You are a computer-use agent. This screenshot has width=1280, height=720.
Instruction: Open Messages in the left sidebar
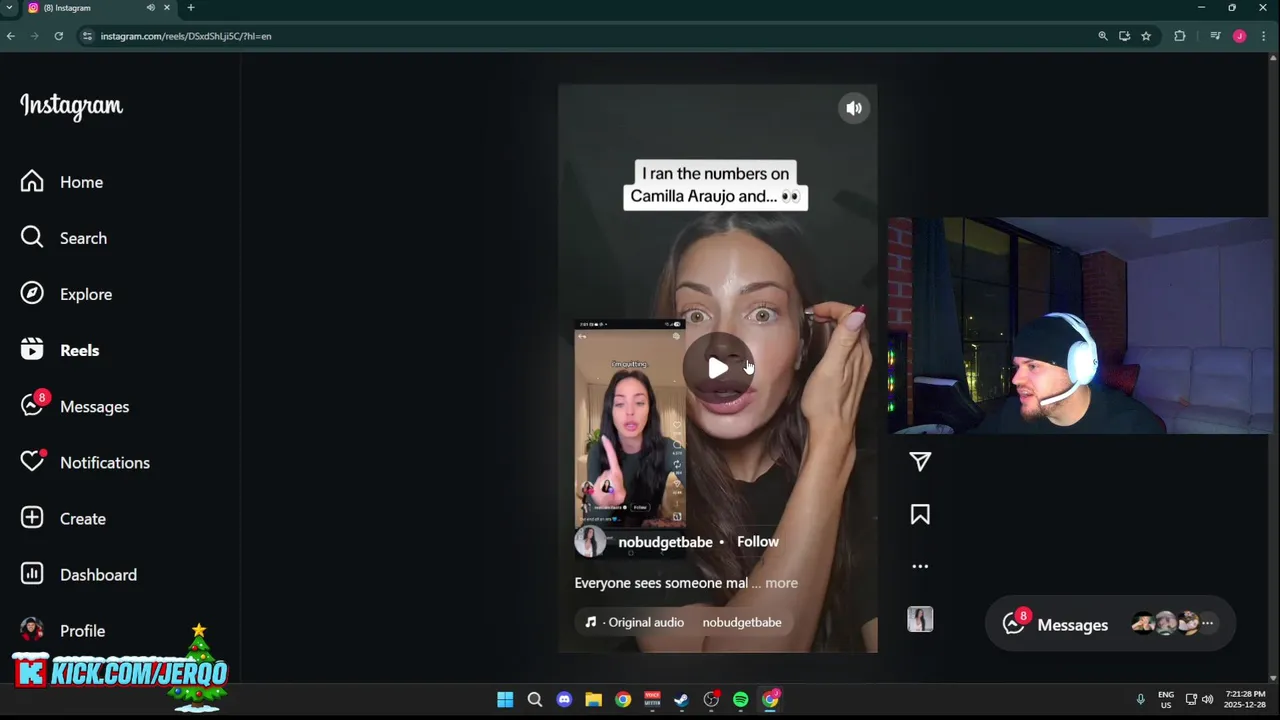(x=75, y=406)
